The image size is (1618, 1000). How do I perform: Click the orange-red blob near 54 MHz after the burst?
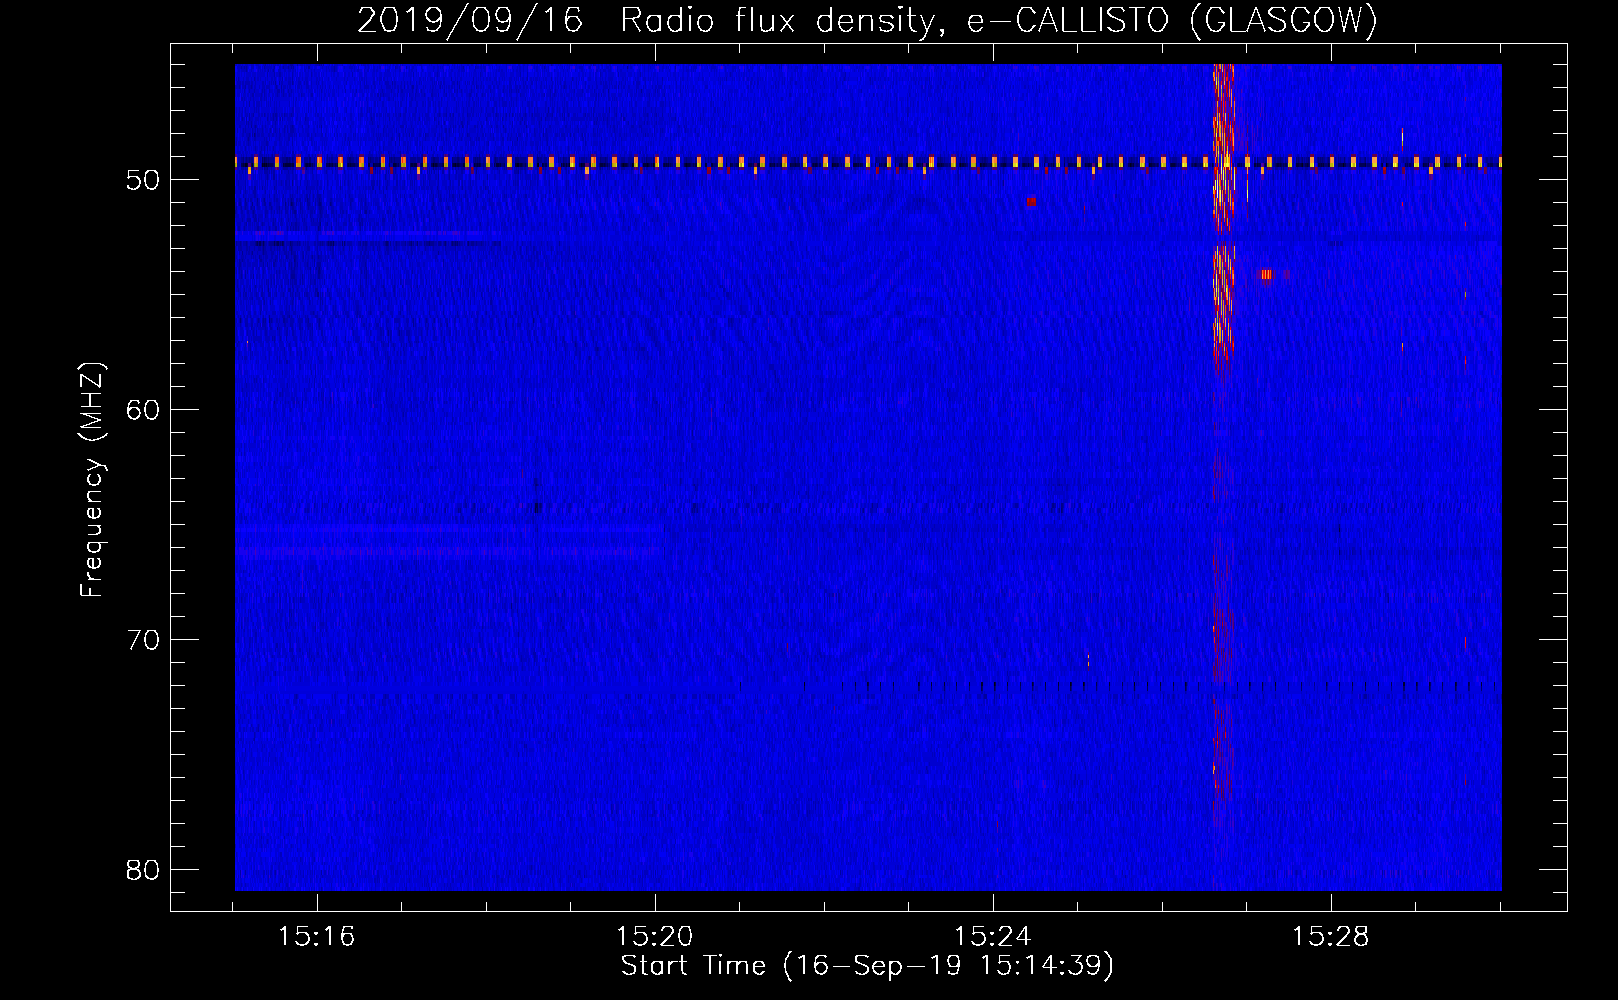tap(1266, 274)
